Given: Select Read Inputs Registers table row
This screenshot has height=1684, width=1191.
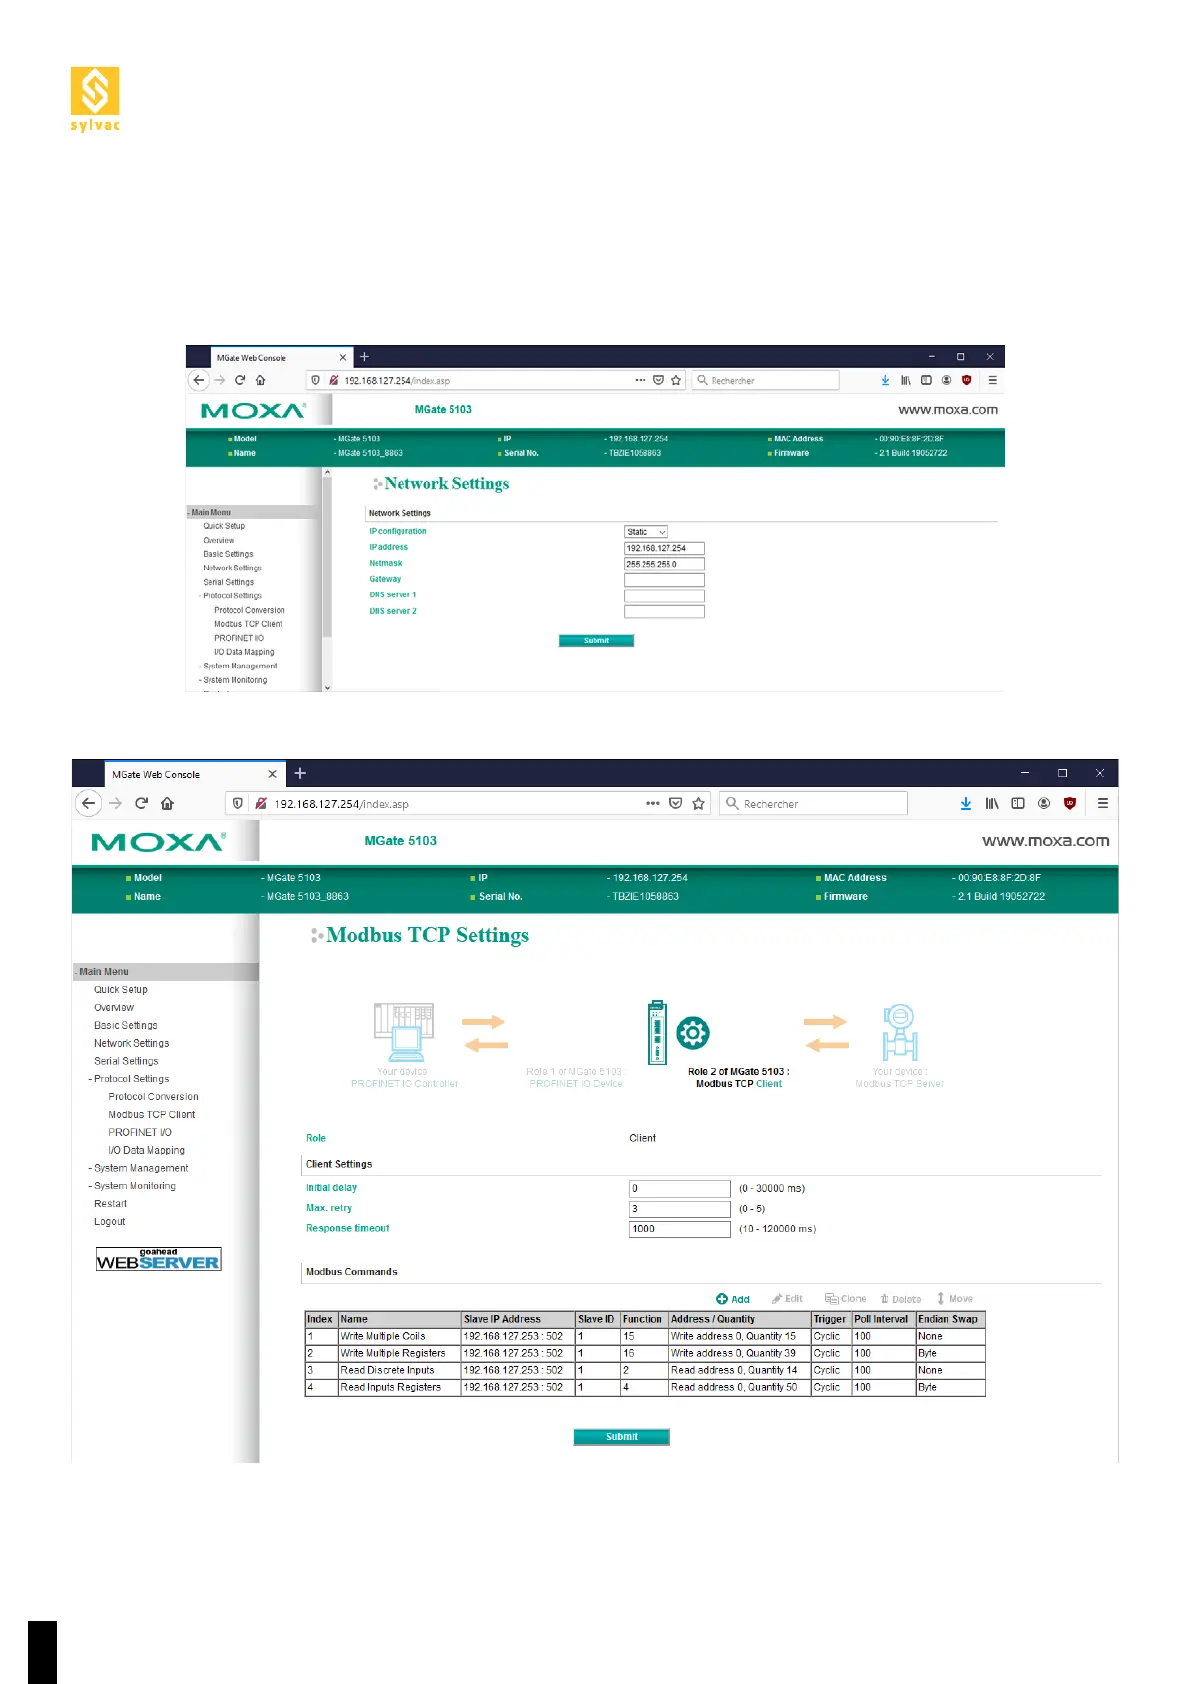Looking at the screenshot, I should [x=645, y=1388].
